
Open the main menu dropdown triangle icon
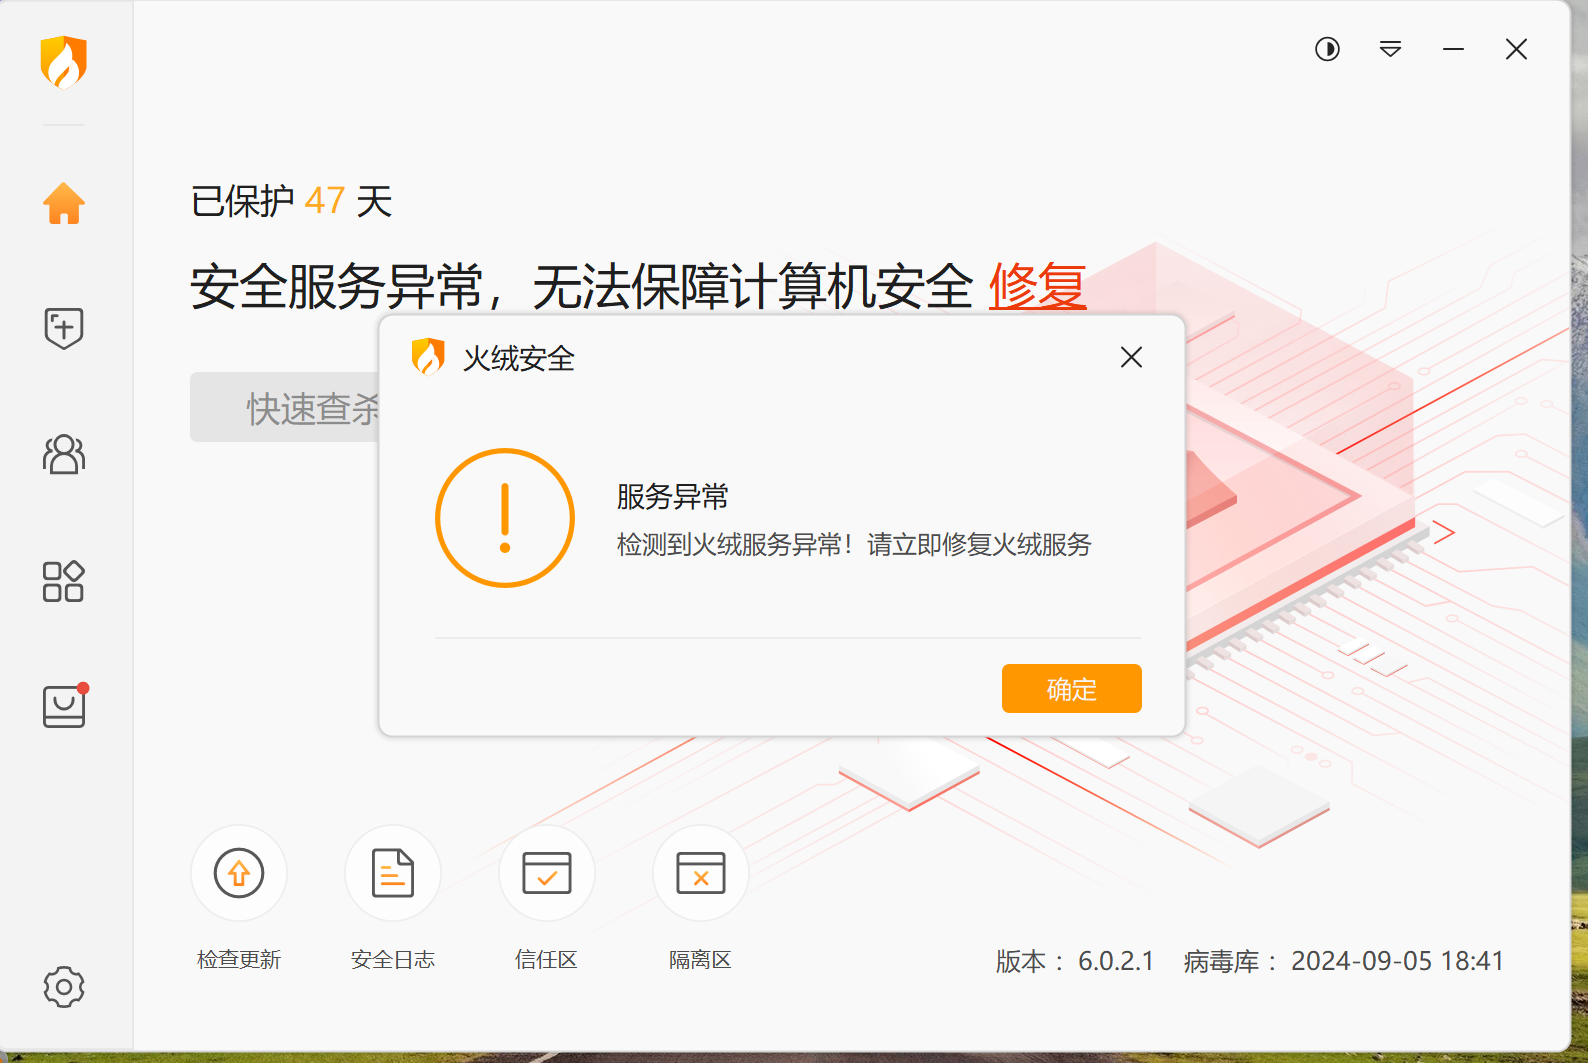1390,49
